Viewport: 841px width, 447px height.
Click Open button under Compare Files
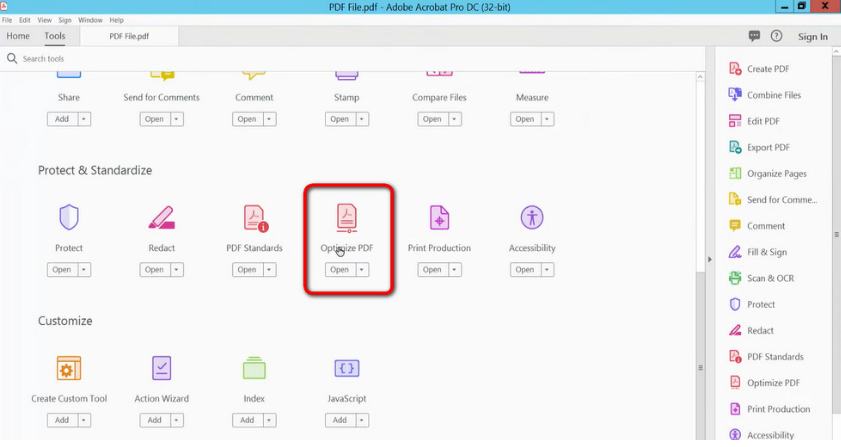[x=433, y=119]
